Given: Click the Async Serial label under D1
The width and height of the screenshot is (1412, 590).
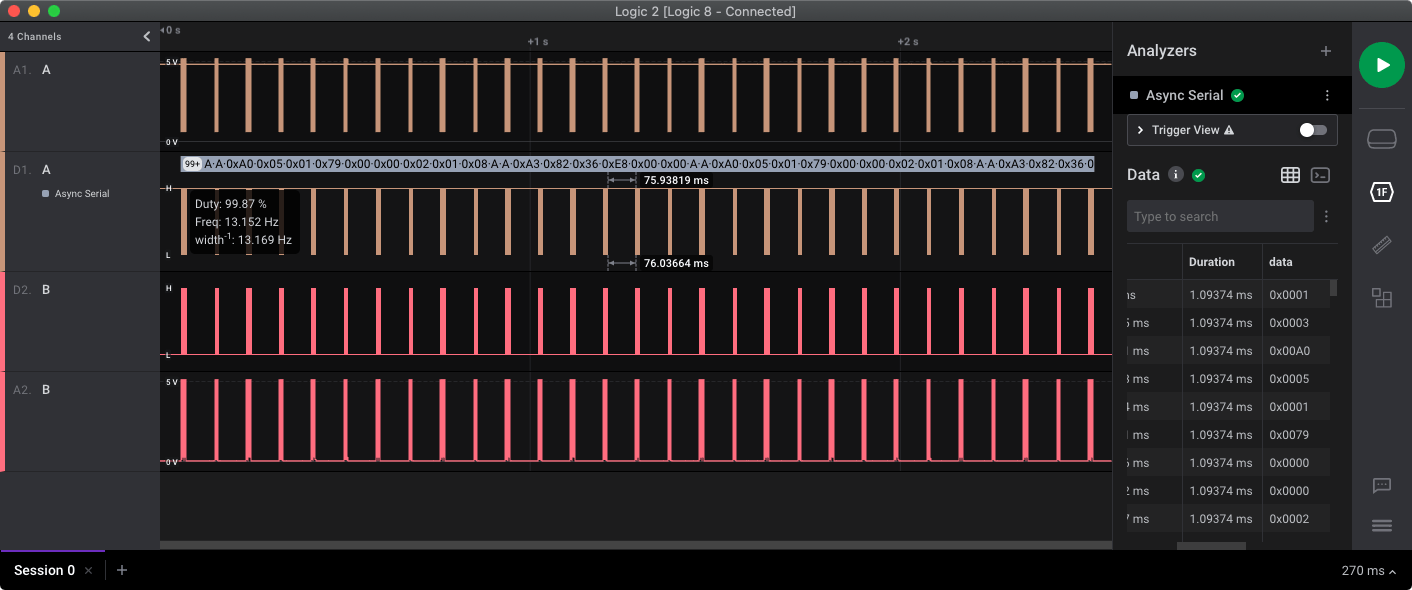Looking at the screenshot, I should (x=82, y=194).
